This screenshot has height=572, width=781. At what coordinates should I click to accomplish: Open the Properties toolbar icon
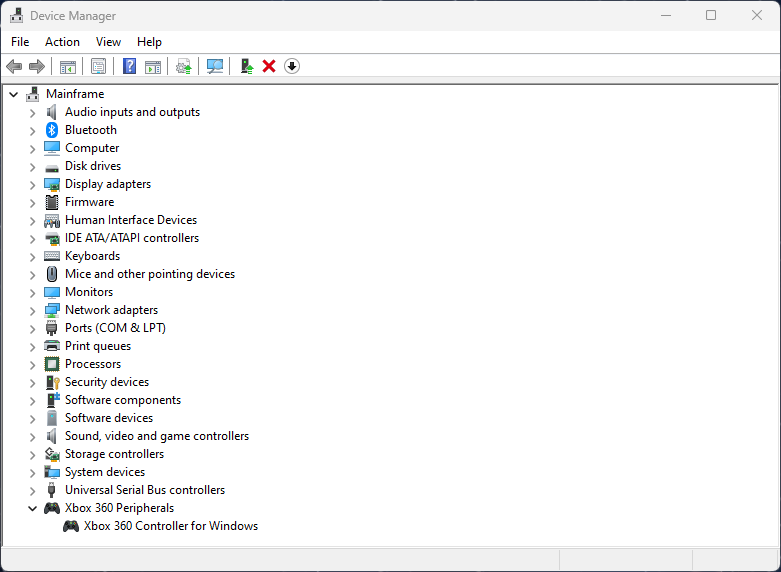pos(99,66)
